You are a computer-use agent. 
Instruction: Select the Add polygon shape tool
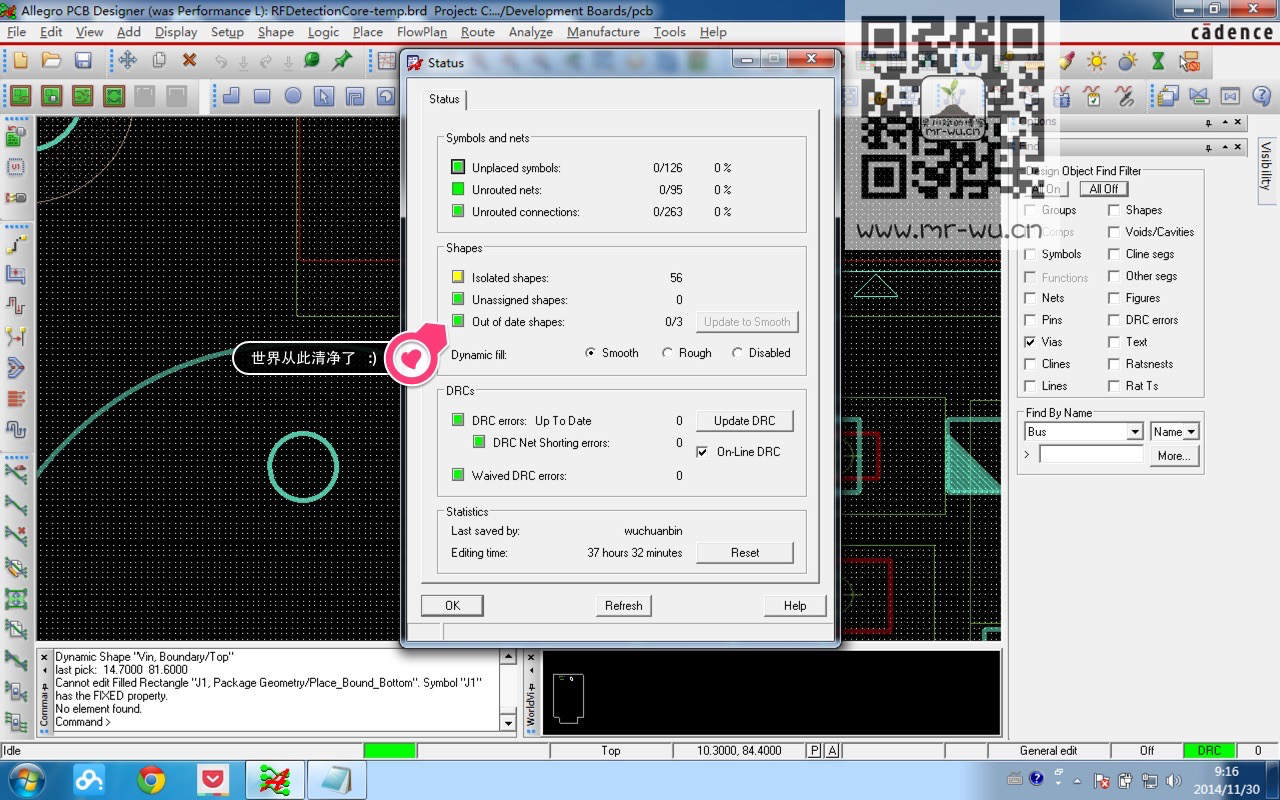231,96
